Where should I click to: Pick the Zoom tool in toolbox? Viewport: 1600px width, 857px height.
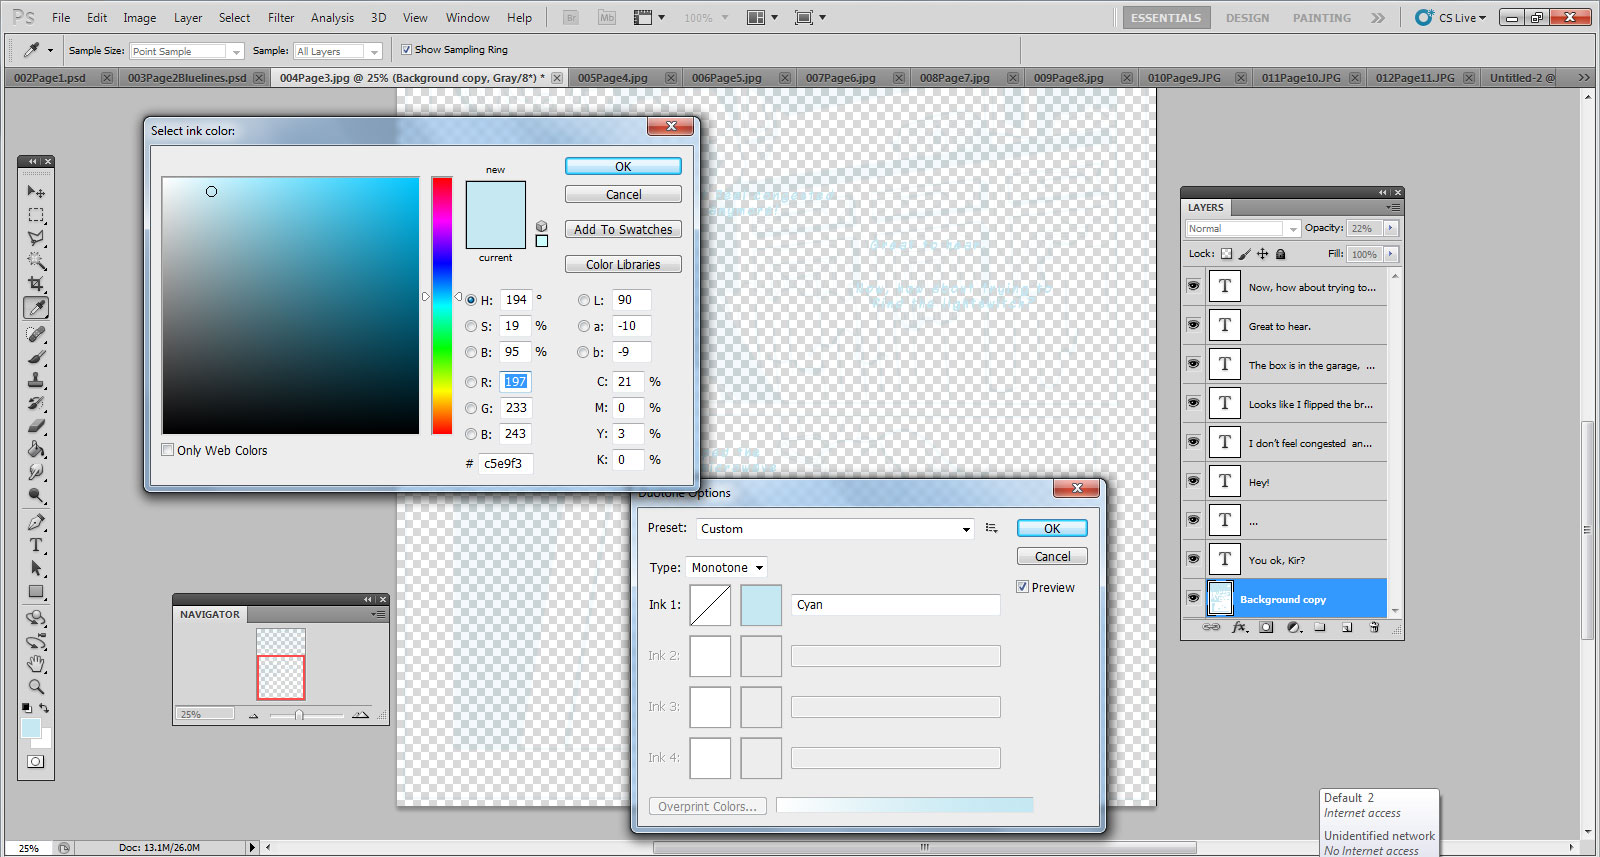pos(36,687)
